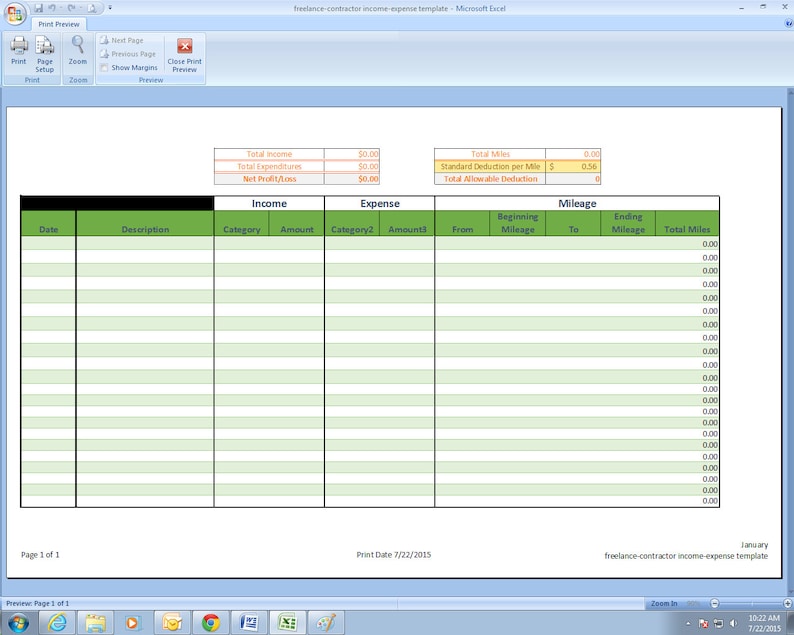
Task: Click the Ending Mileage column header
Action: pyautogui.click(x=628, y=223)
